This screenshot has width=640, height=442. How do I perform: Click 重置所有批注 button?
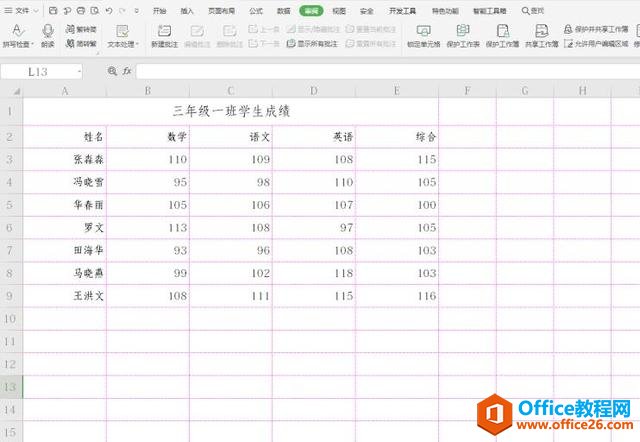(371, 43)
